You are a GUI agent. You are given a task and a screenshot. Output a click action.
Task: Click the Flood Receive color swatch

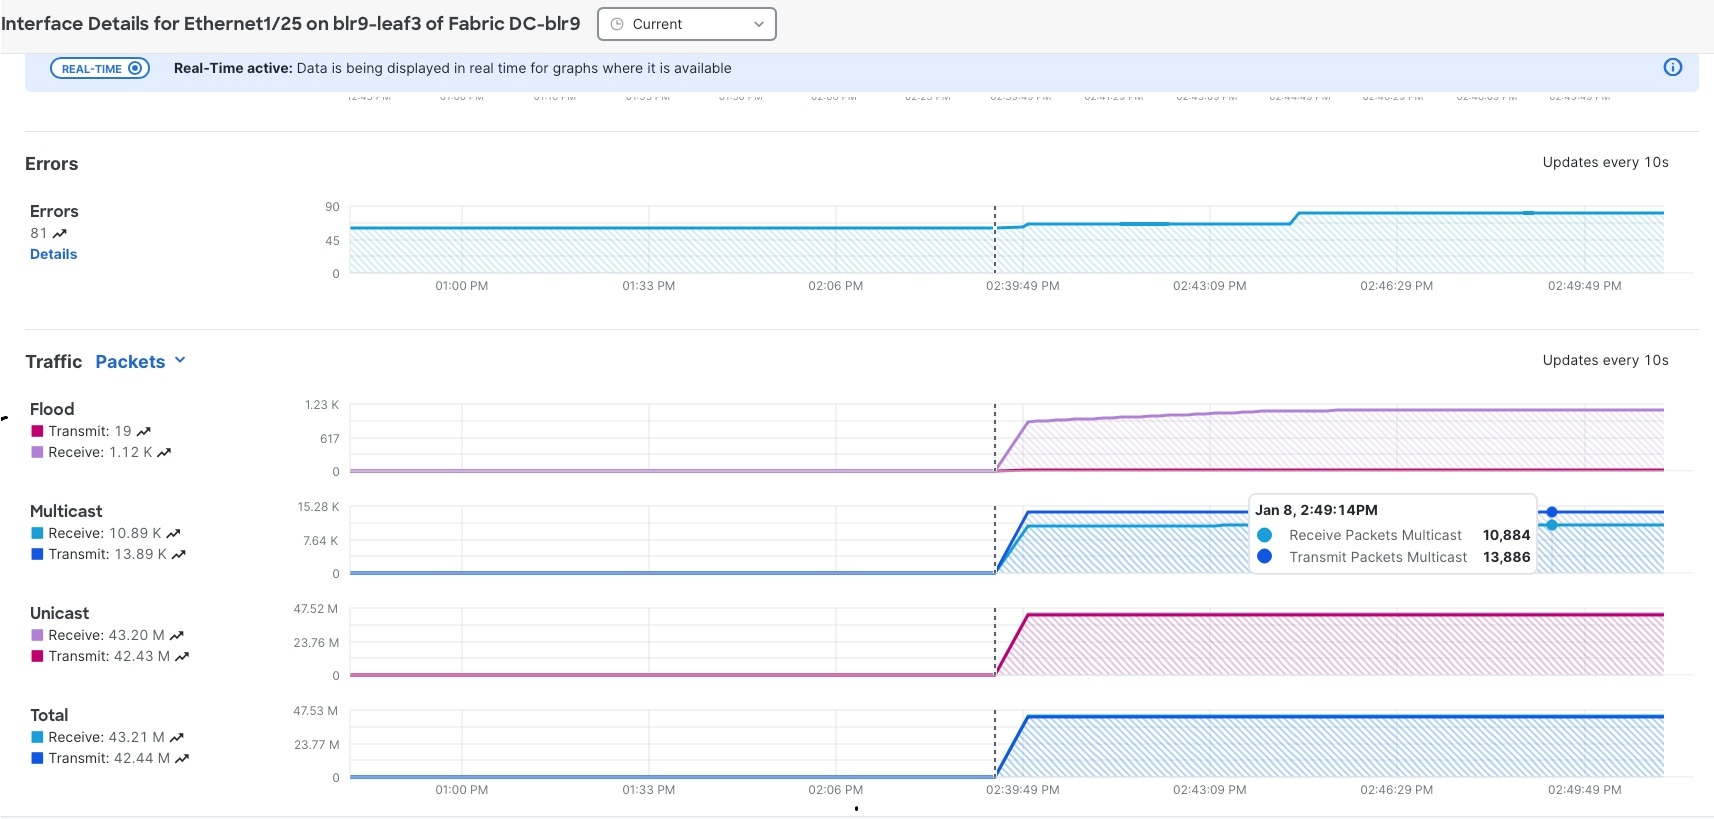(x=37, y=452)
